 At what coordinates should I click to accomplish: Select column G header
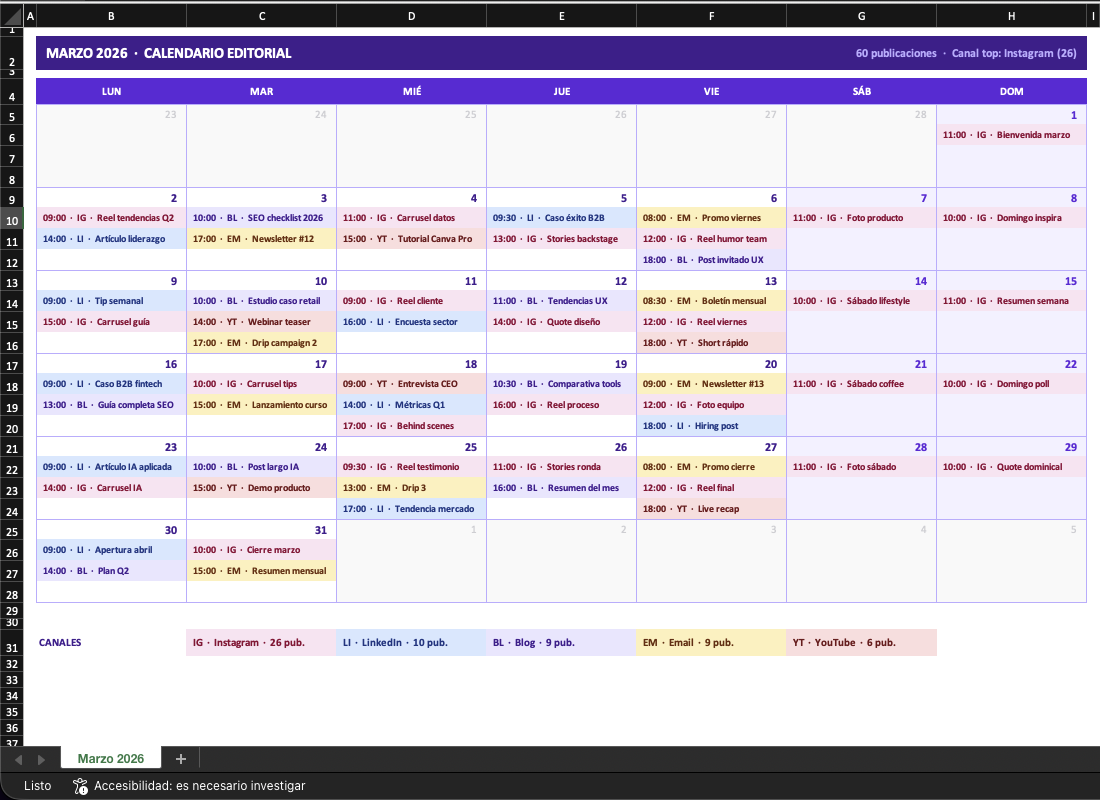click(861, 15)
